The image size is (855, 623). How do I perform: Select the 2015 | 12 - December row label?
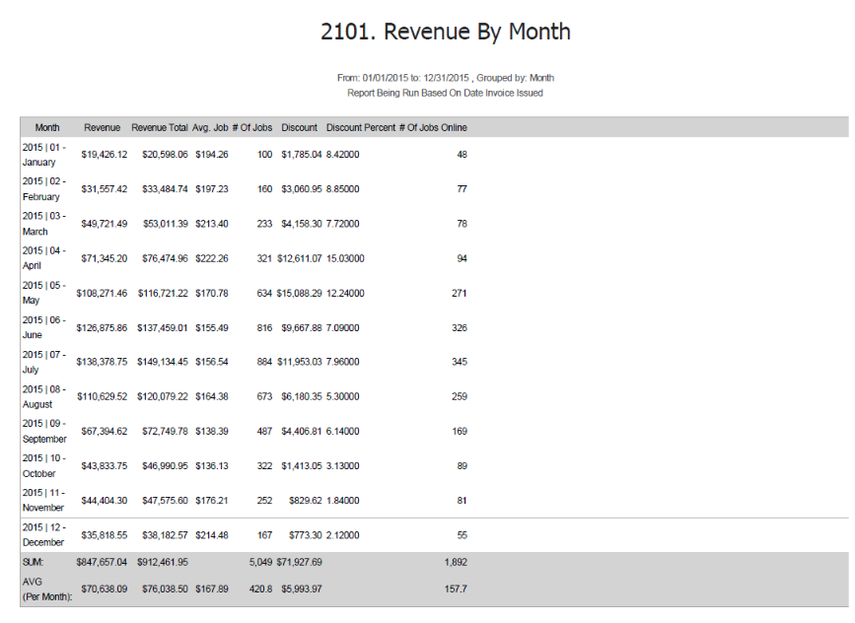click(x=44, y=535)
